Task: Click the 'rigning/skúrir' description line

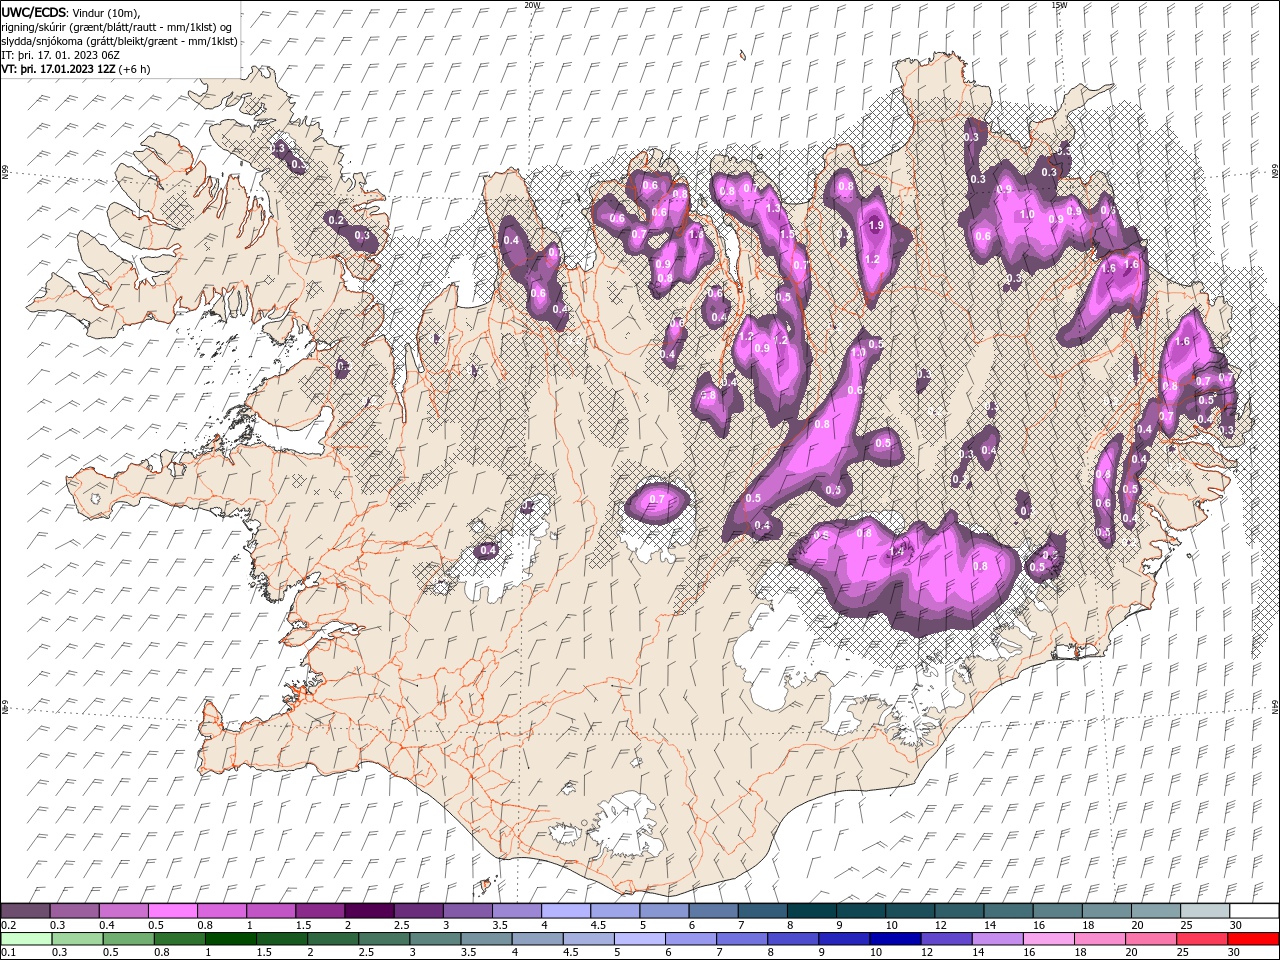Action: coord(117,27)
